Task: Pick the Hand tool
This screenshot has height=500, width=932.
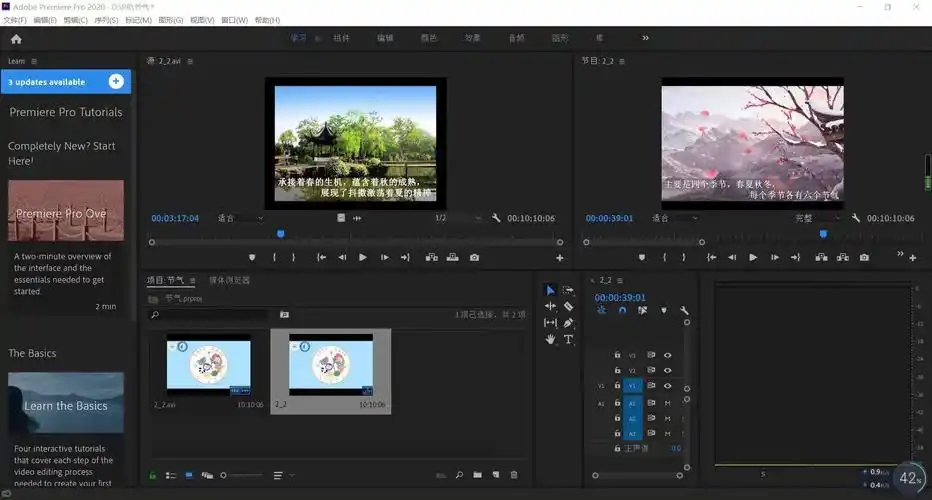Action: pos(550,340)
